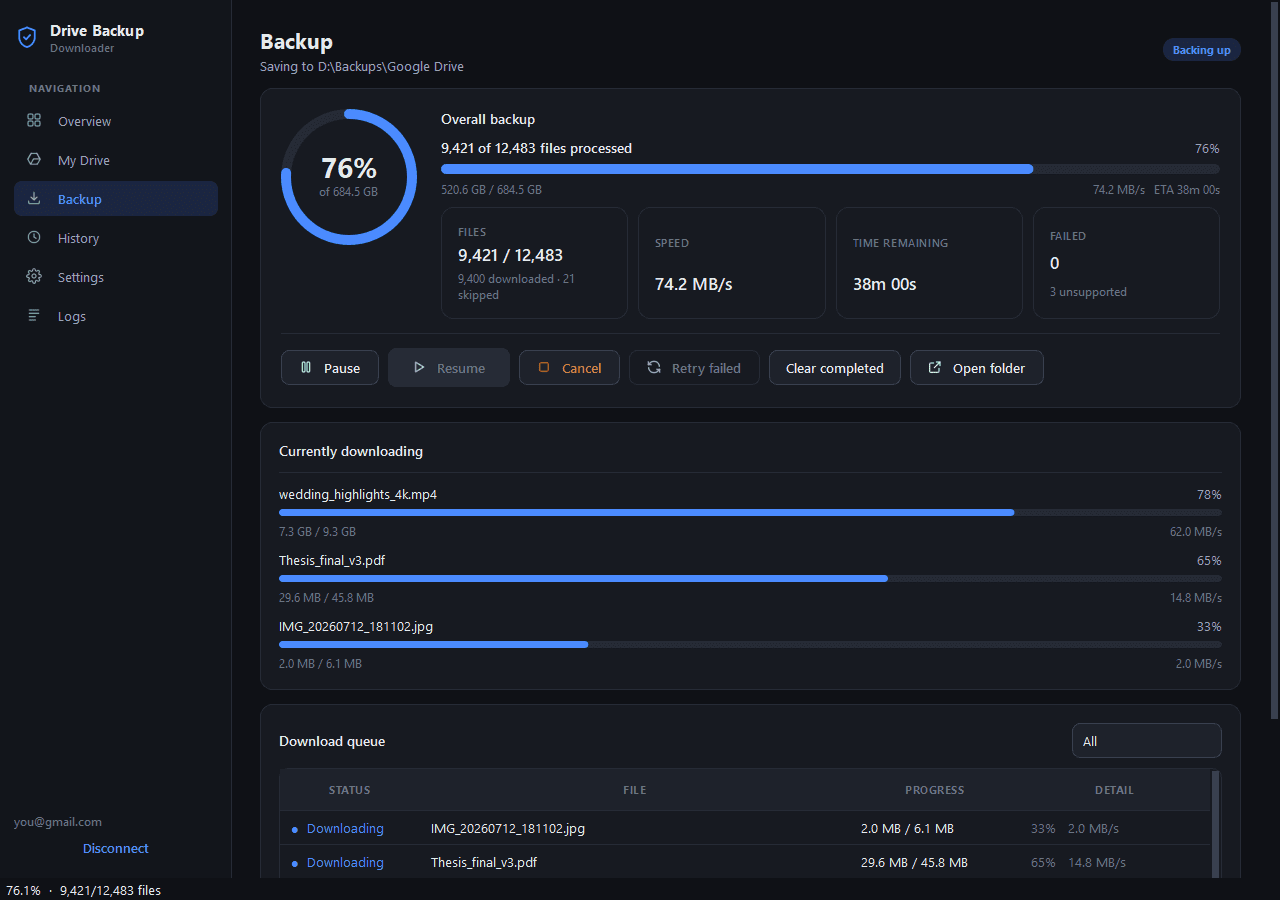
Task: Click IMG_20260712_181102.jpg file name in queue table
Action: tap(508, 829)
